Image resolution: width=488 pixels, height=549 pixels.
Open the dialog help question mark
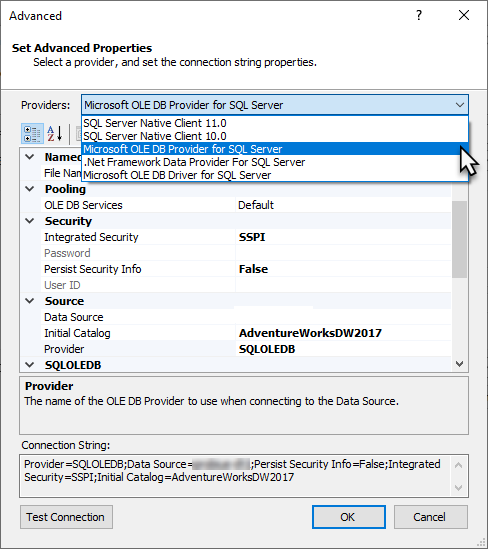pos(419,15)
